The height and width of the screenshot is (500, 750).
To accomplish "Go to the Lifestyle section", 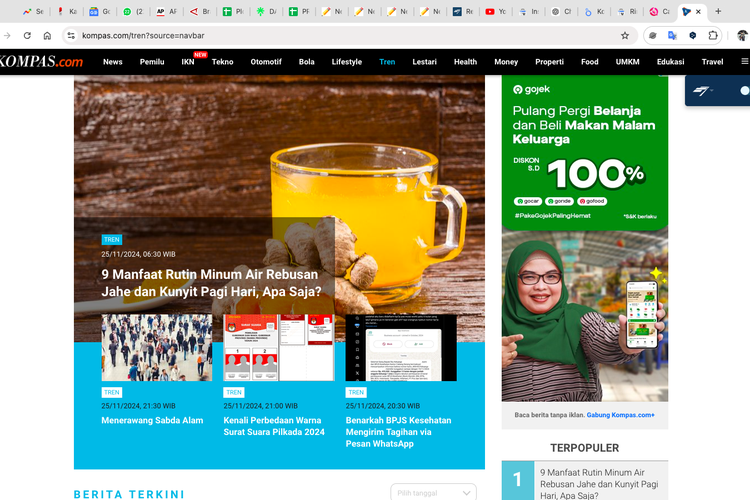I will pos(347,61).
